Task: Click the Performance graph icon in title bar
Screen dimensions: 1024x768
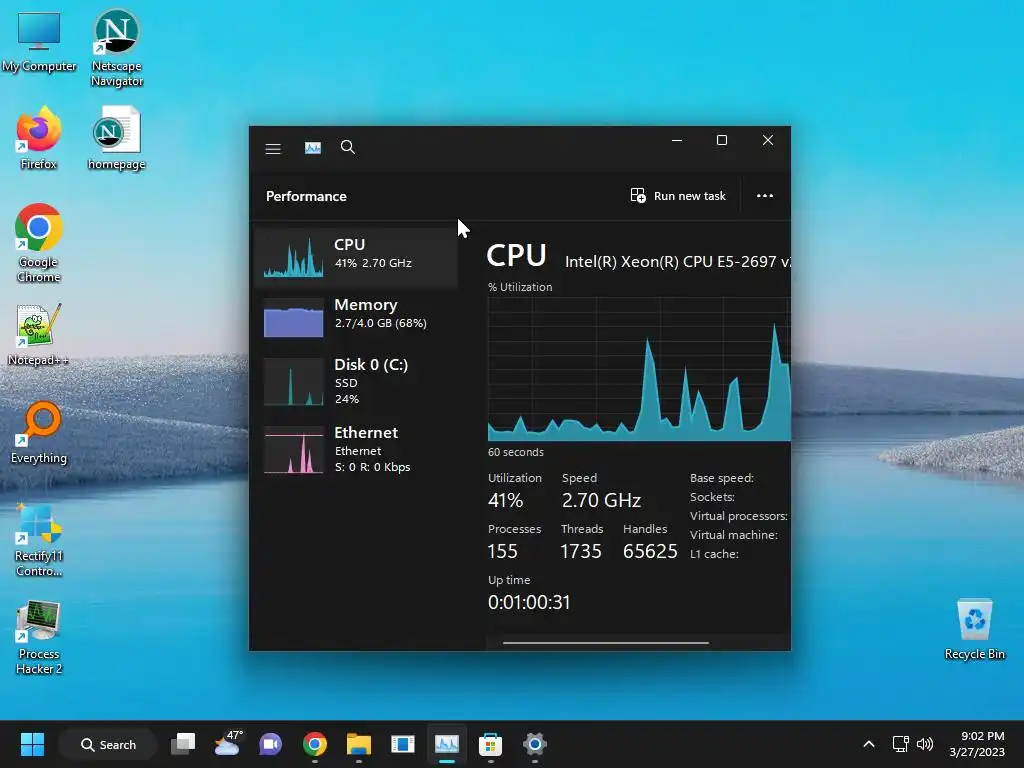Action: point(313,148)
